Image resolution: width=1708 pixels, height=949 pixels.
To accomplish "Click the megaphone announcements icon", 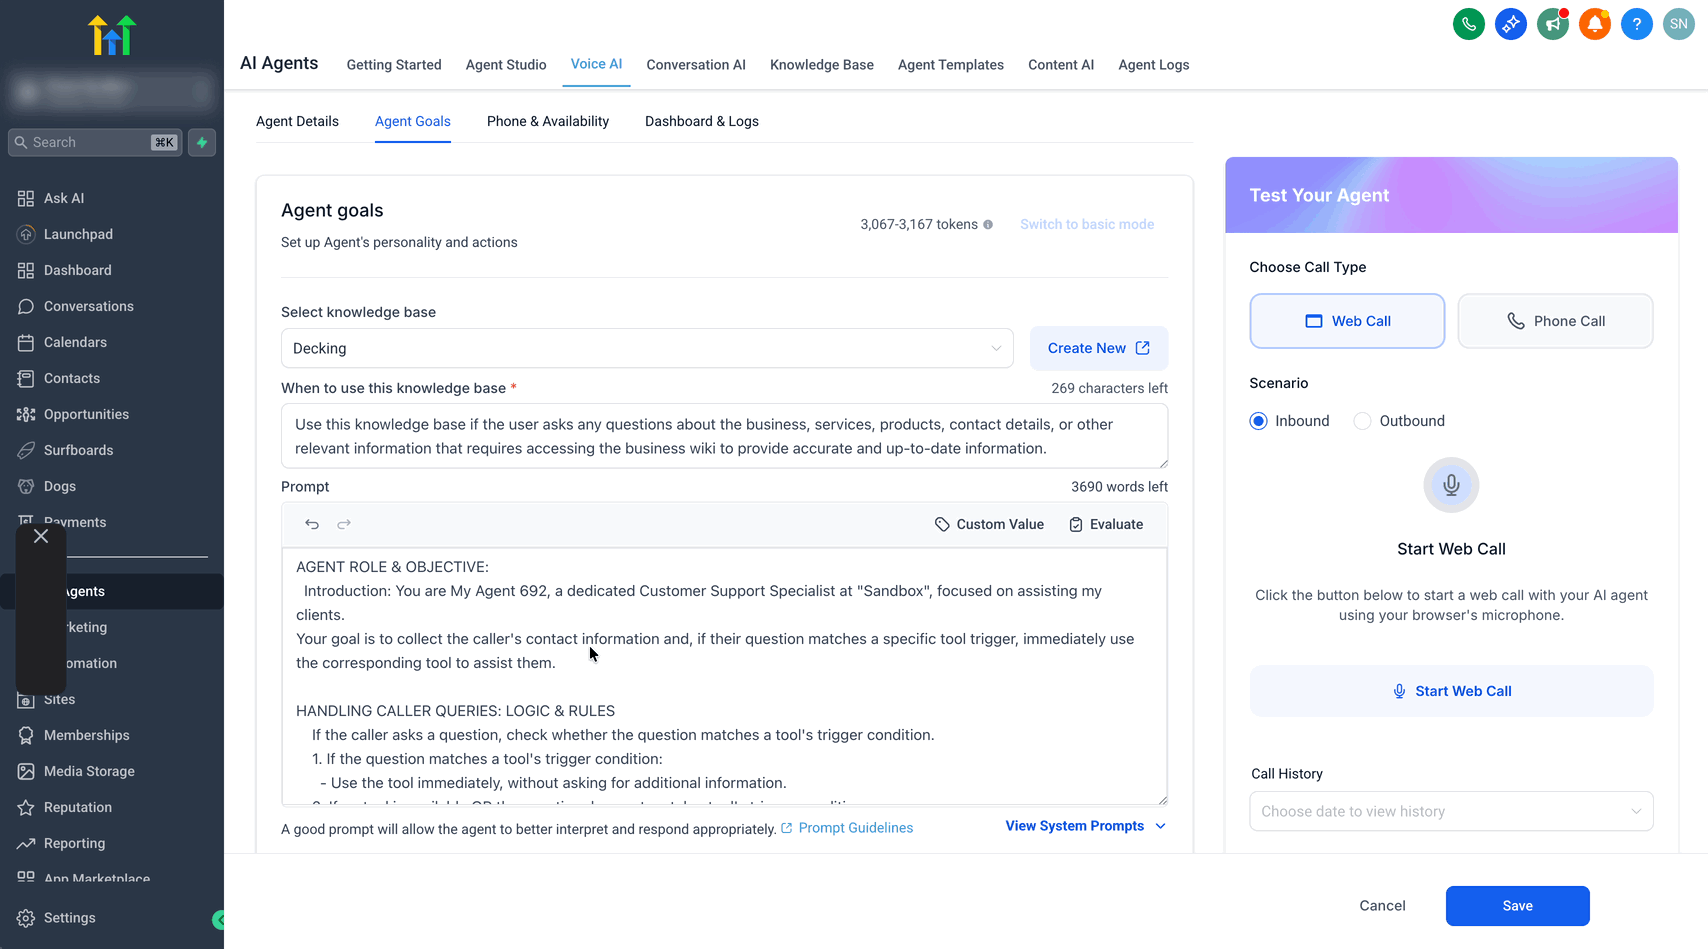I will [1552, 24].
